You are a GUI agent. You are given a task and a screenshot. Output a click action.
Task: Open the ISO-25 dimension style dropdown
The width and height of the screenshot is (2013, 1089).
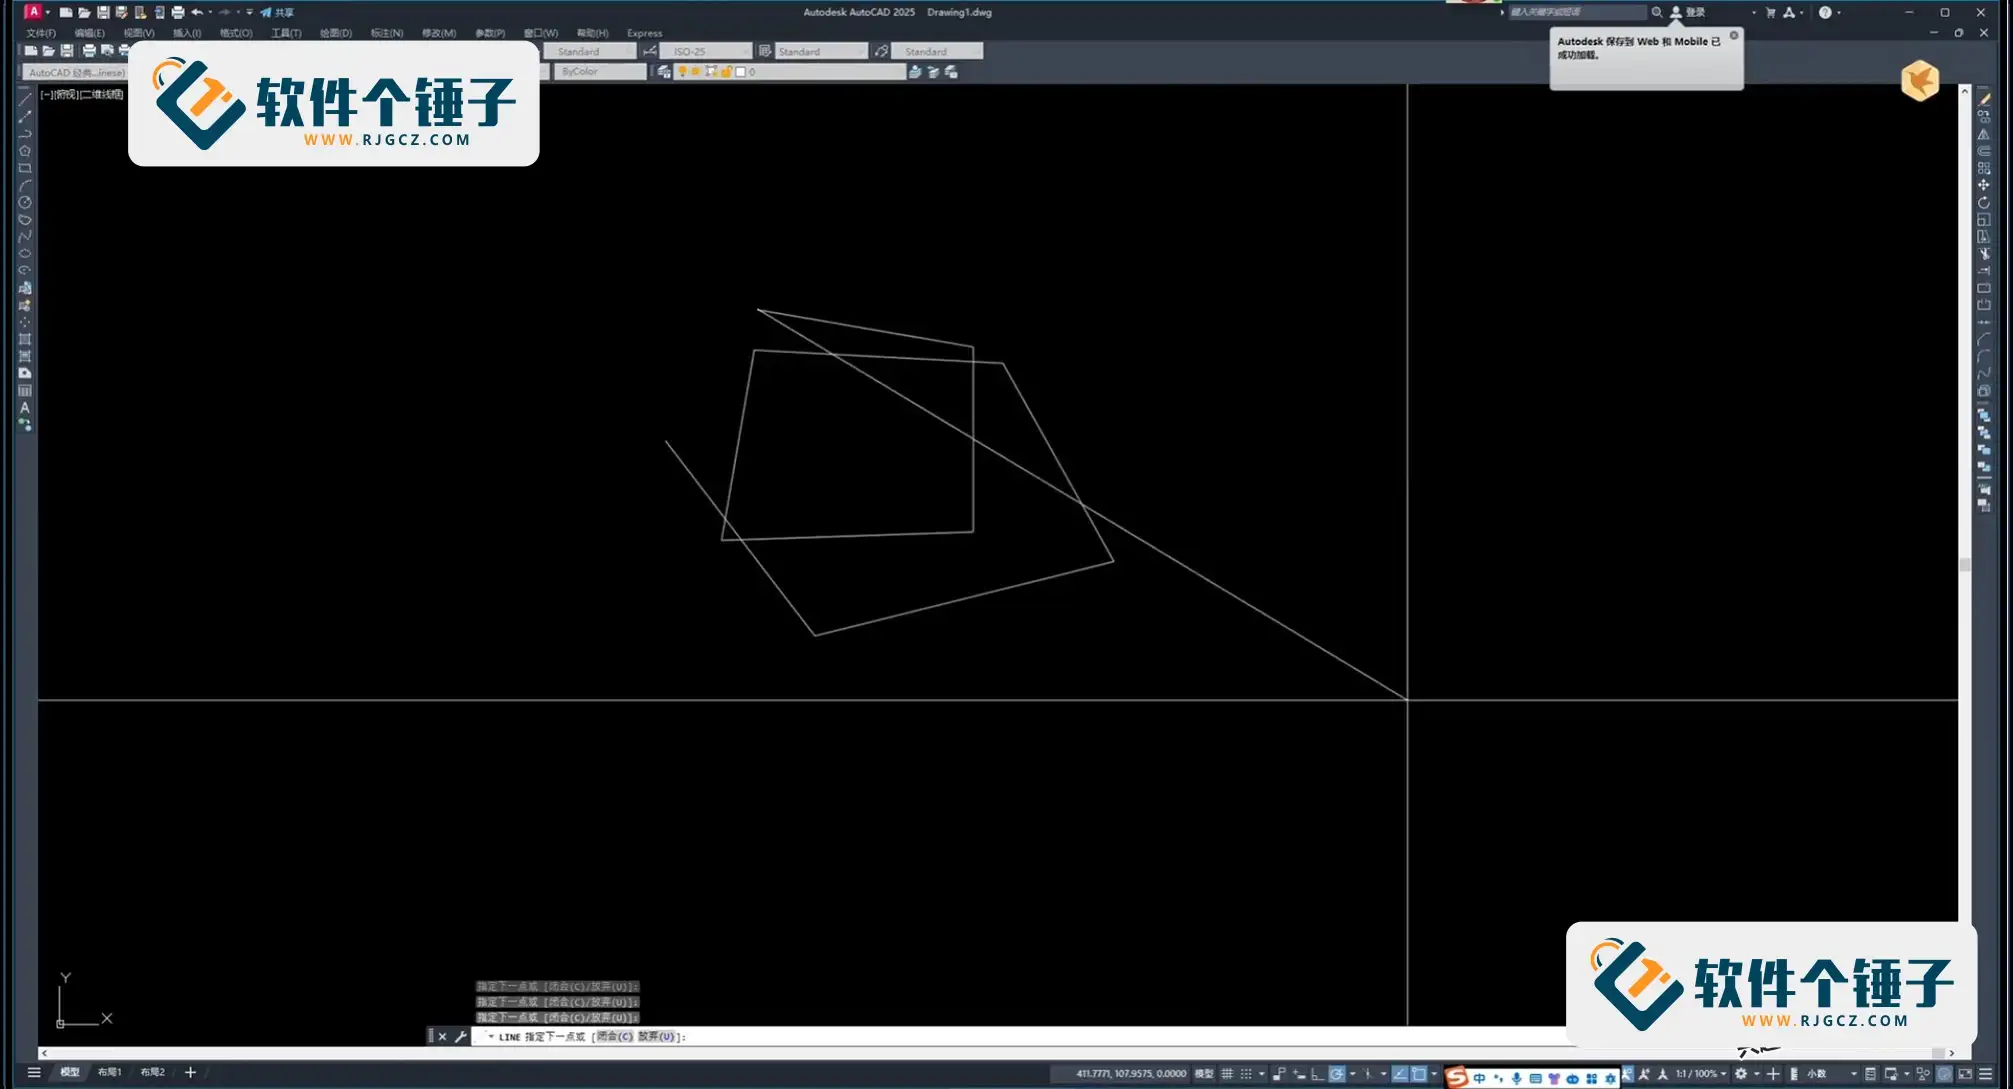pyautogui.click(x=705, y=50)
